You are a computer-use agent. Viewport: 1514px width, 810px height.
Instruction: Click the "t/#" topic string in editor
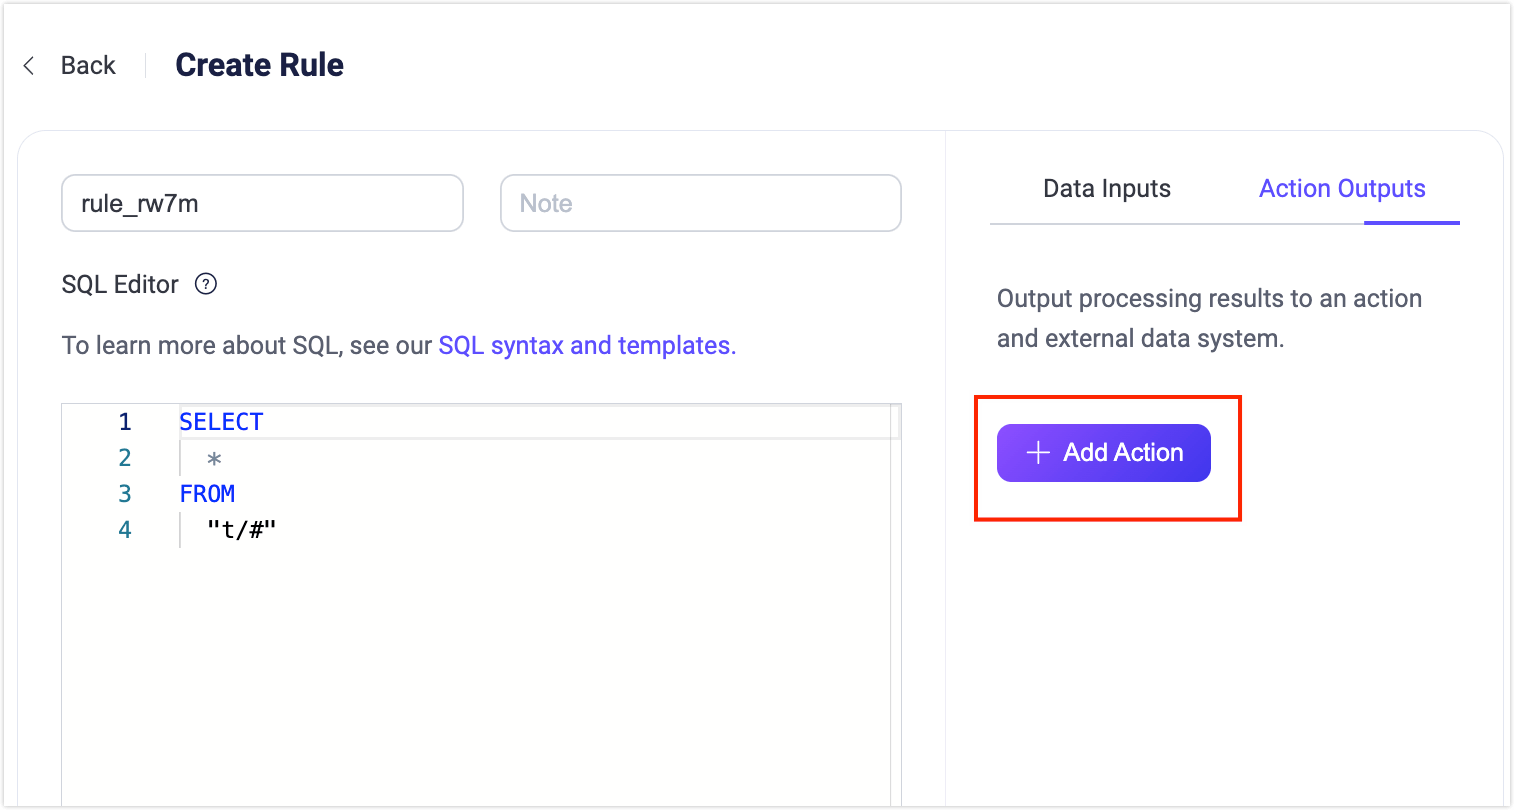(x=241, y=530)
